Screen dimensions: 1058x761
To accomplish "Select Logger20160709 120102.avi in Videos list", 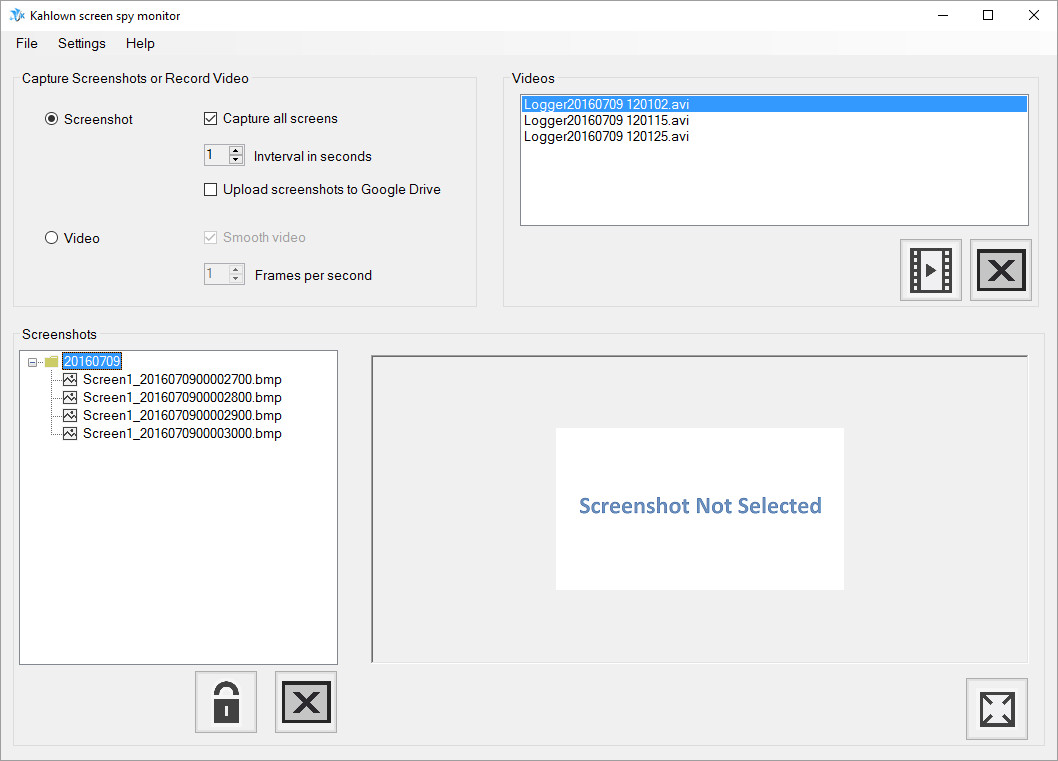I will [x=774, y=104].
